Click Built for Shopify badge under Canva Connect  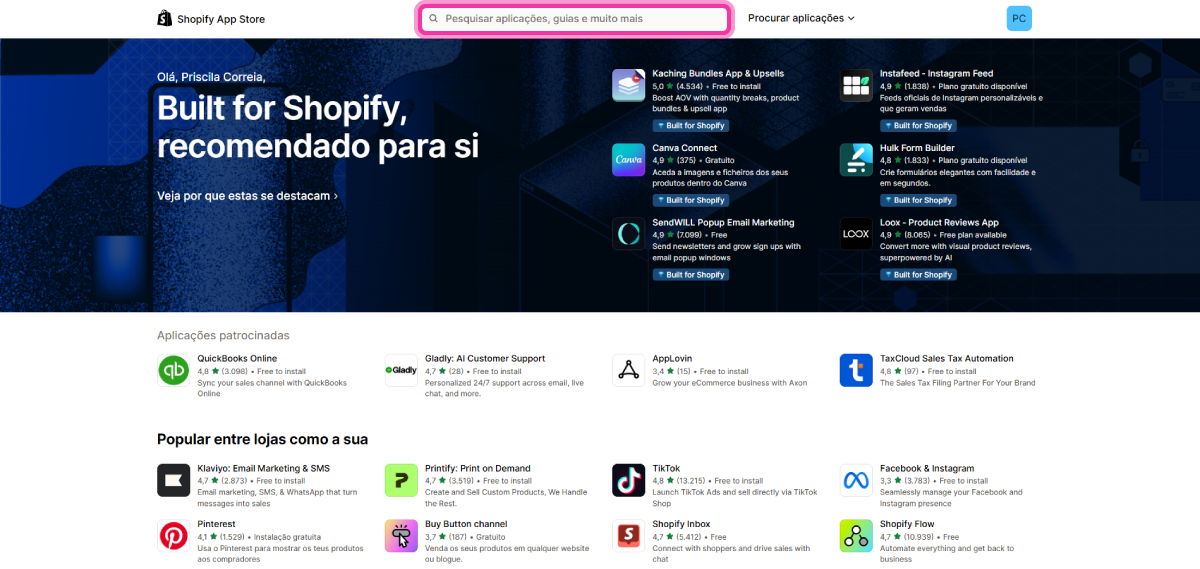pos(691,200)
